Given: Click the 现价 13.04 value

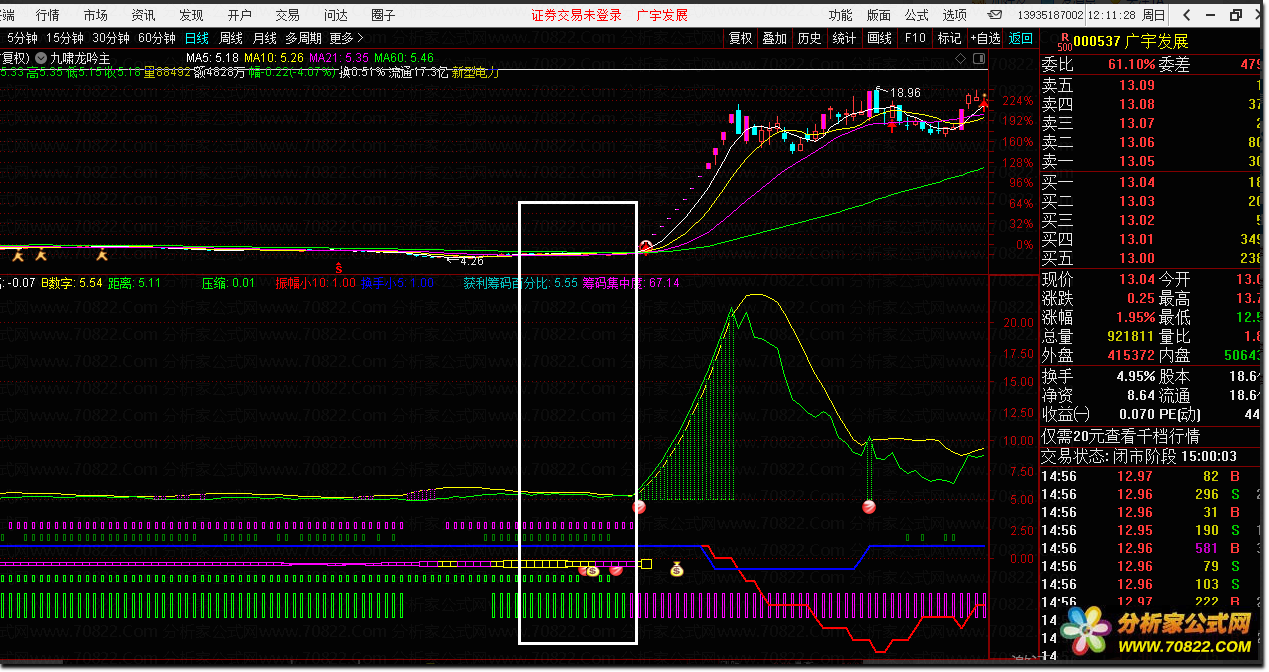Looking at the screenshot, I should click(x=1136, y=279).
